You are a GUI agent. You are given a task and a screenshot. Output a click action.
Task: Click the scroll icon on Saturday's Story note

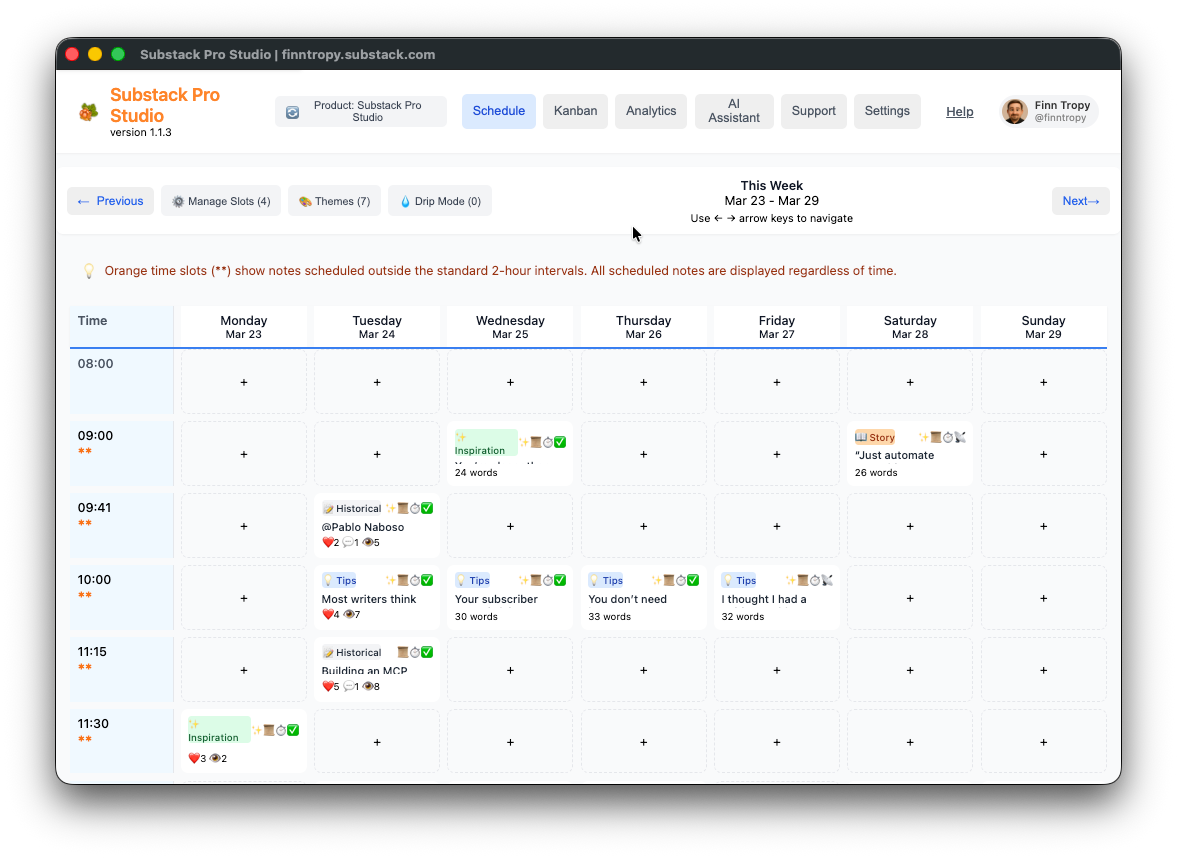(x=936, y=437)
